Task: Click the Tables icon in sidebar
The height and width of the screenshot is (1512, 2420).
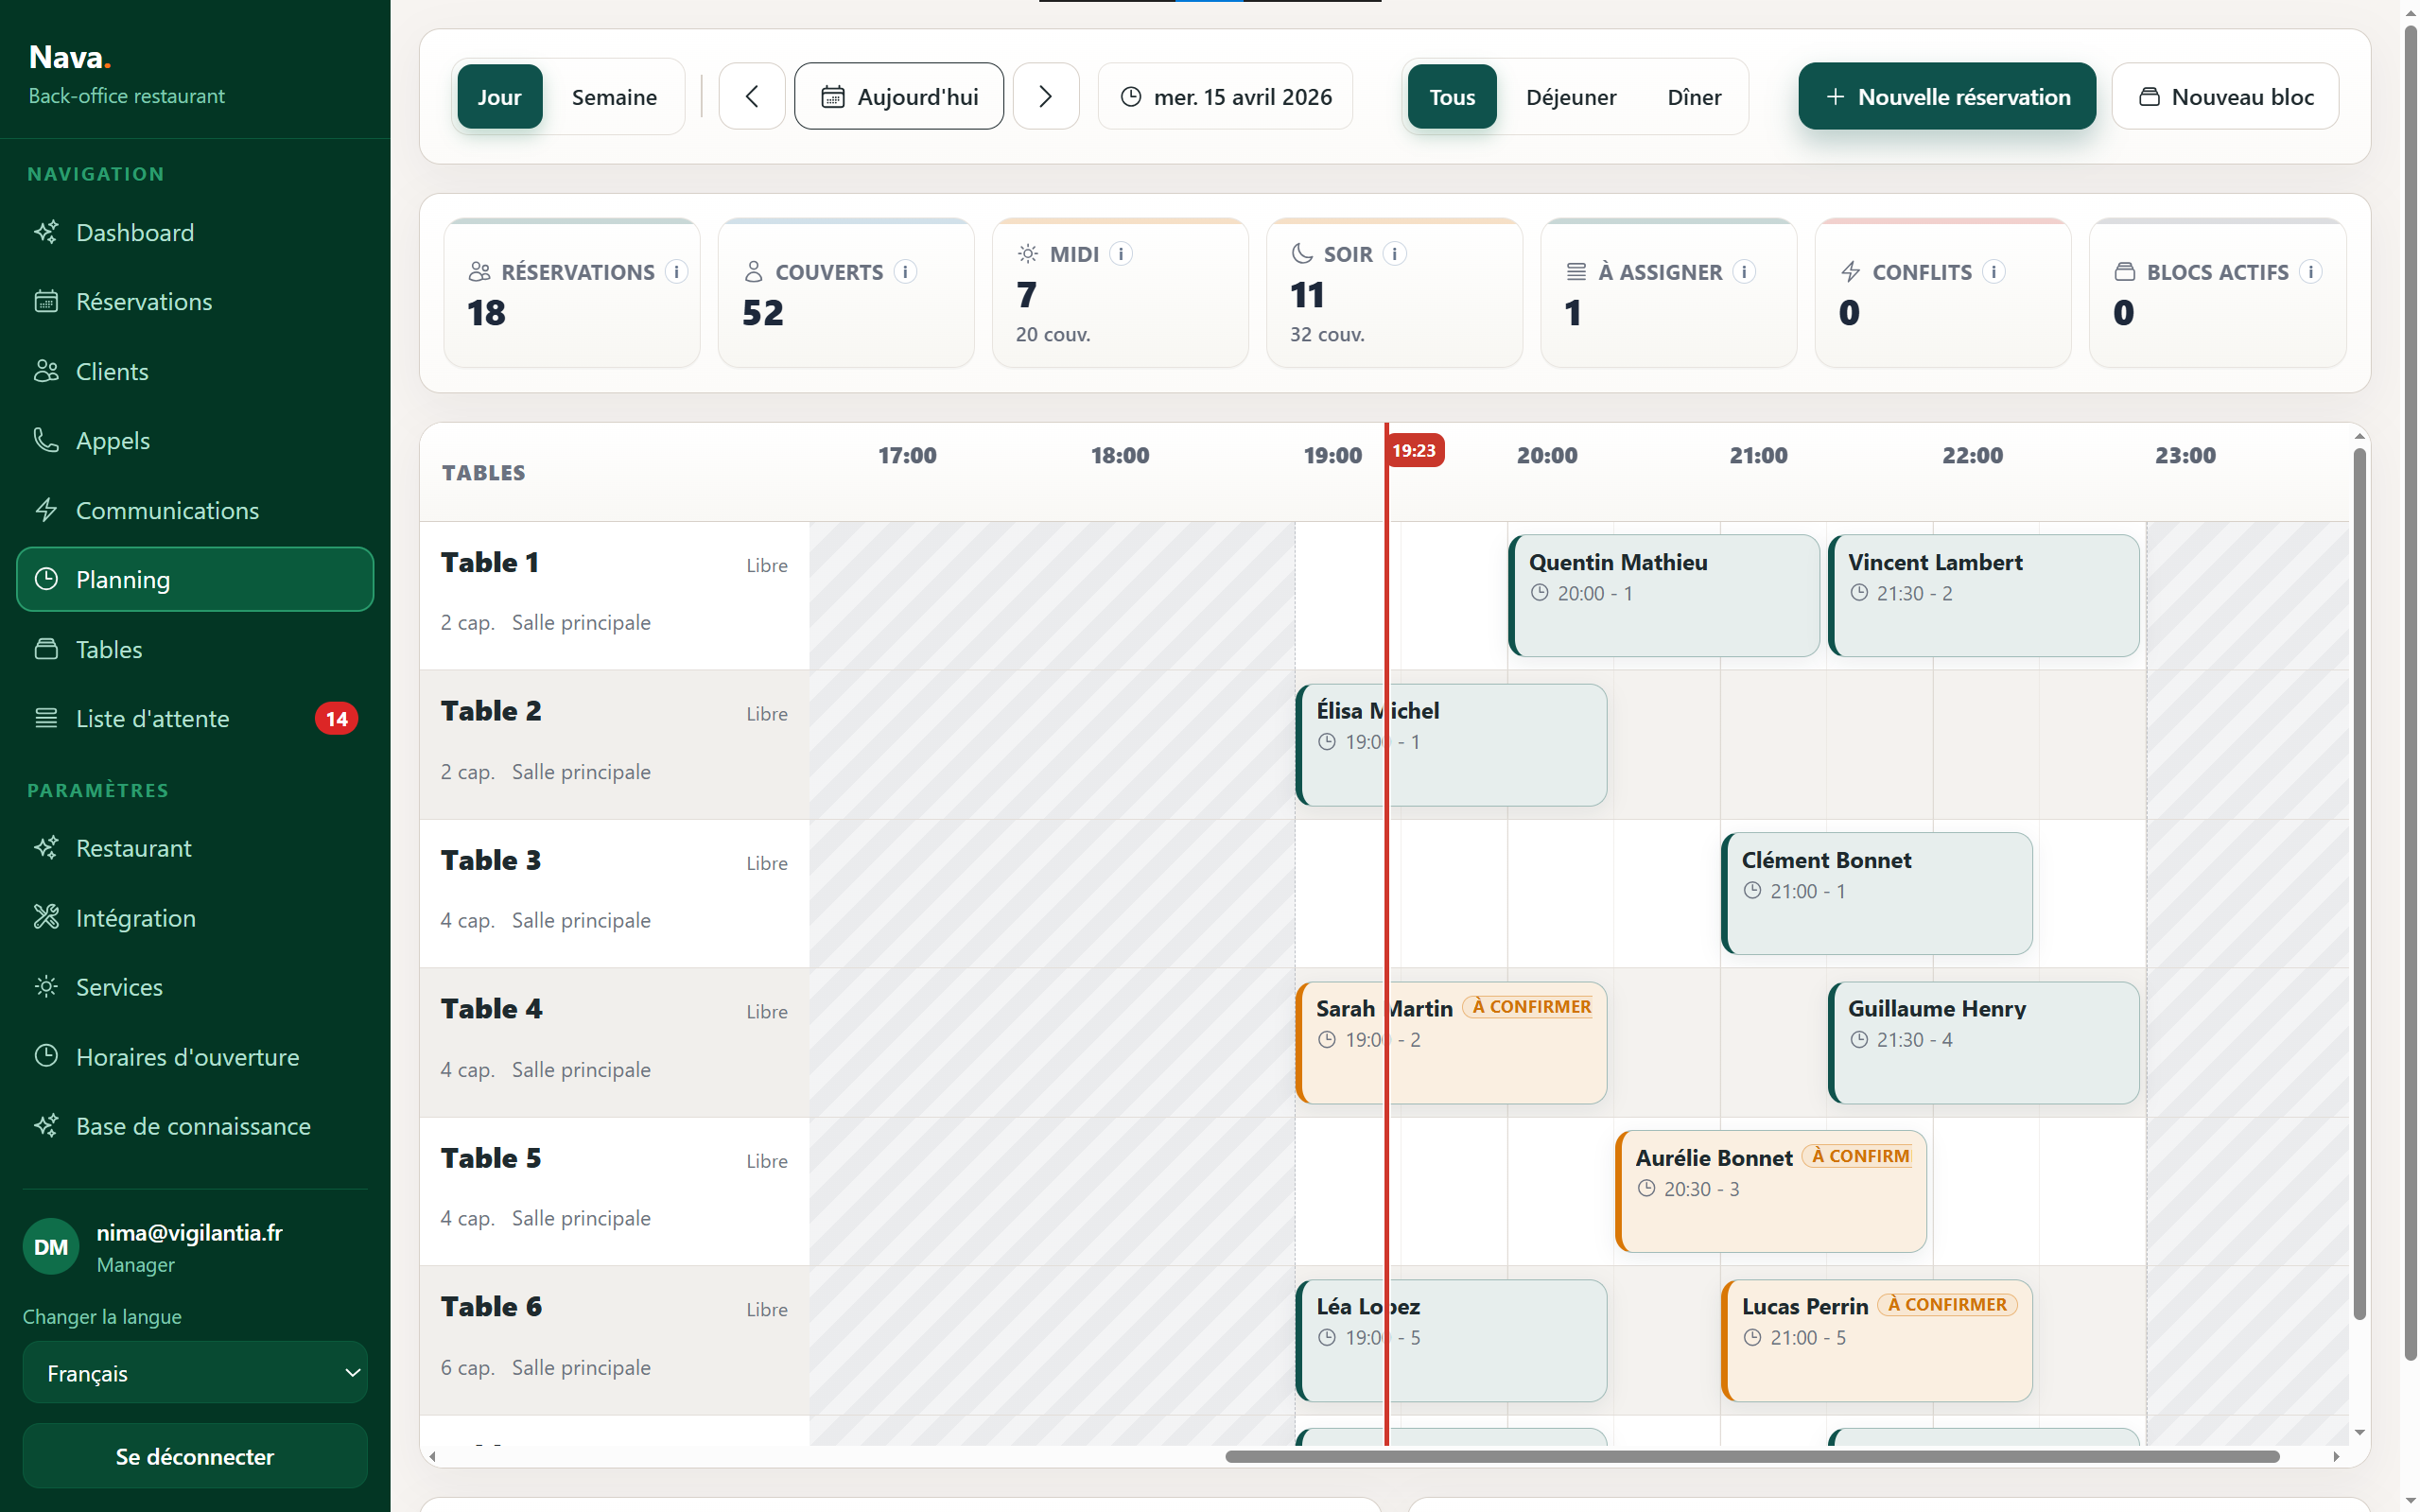Action: pos(46,649)
